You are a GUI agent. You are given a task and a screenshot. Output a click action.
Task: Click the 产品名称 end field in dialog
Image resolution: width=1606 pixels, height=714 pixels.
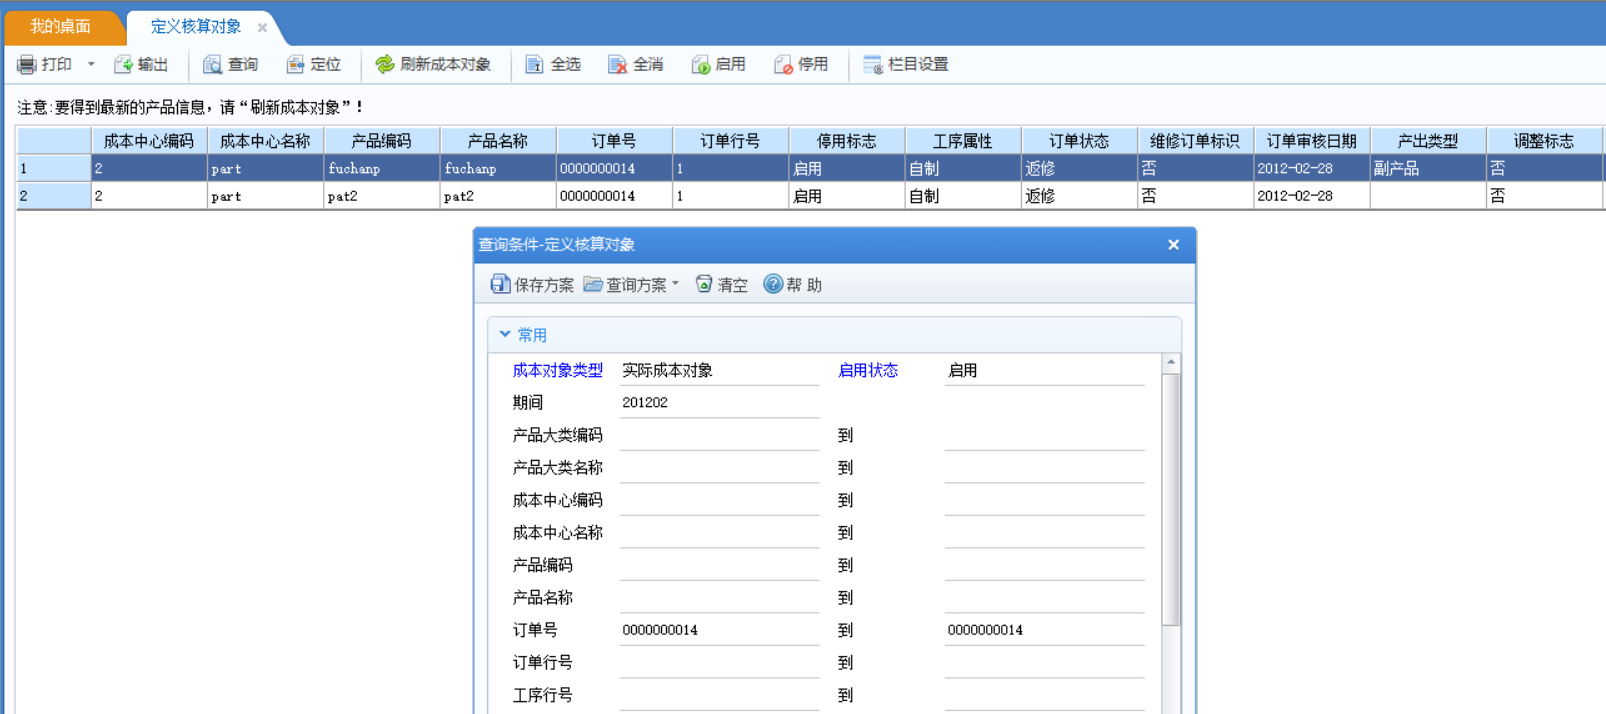[x=1044, y=598]
